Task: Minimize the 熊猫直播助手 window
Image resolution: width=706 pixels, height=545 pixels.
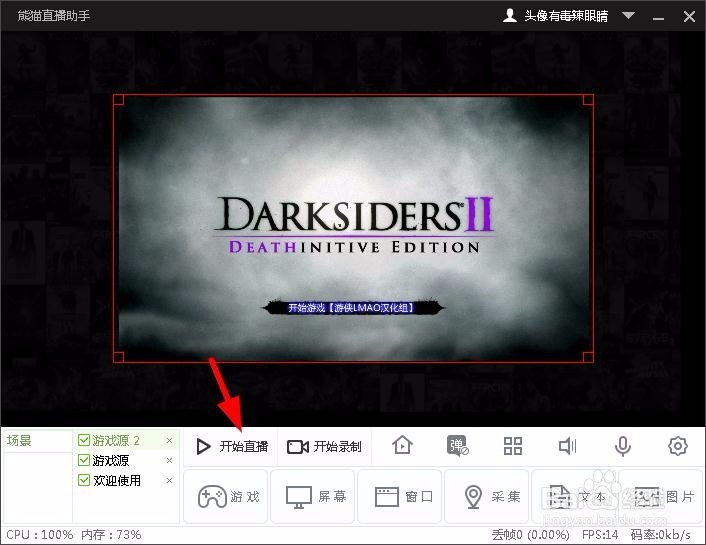Action: click(x=658, y=17)
